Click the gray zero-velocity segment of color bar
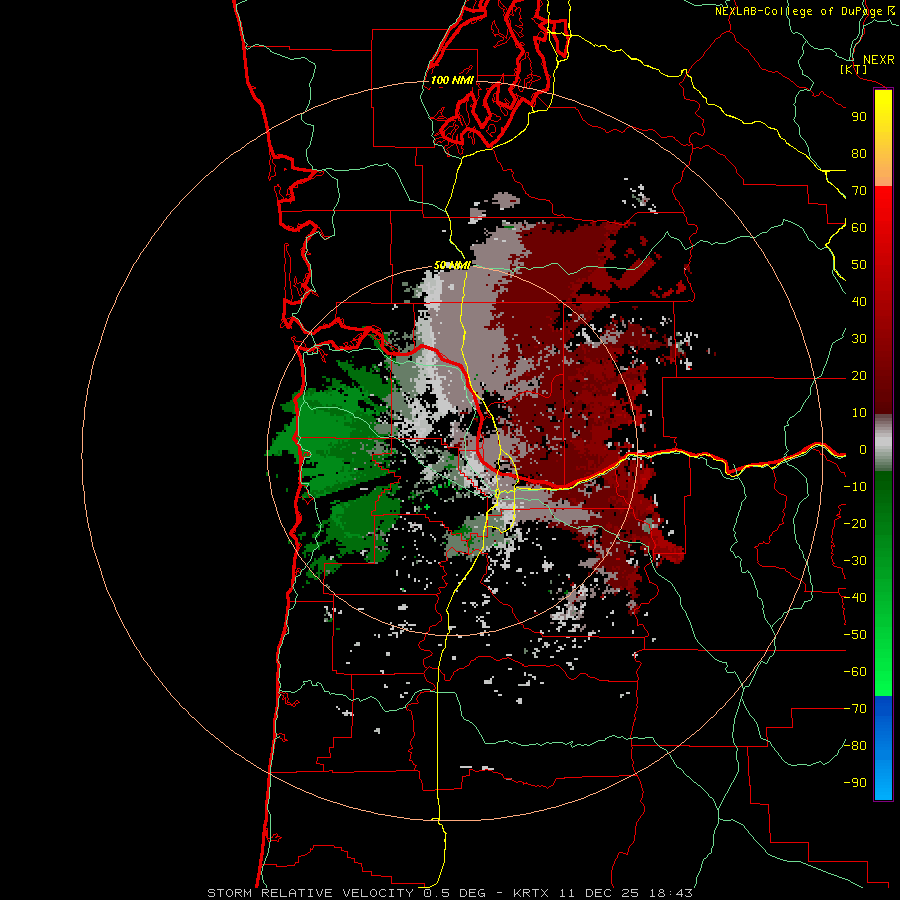Viewport: 900px width, 900px height. pyautogui.click(x=883, y=443)
